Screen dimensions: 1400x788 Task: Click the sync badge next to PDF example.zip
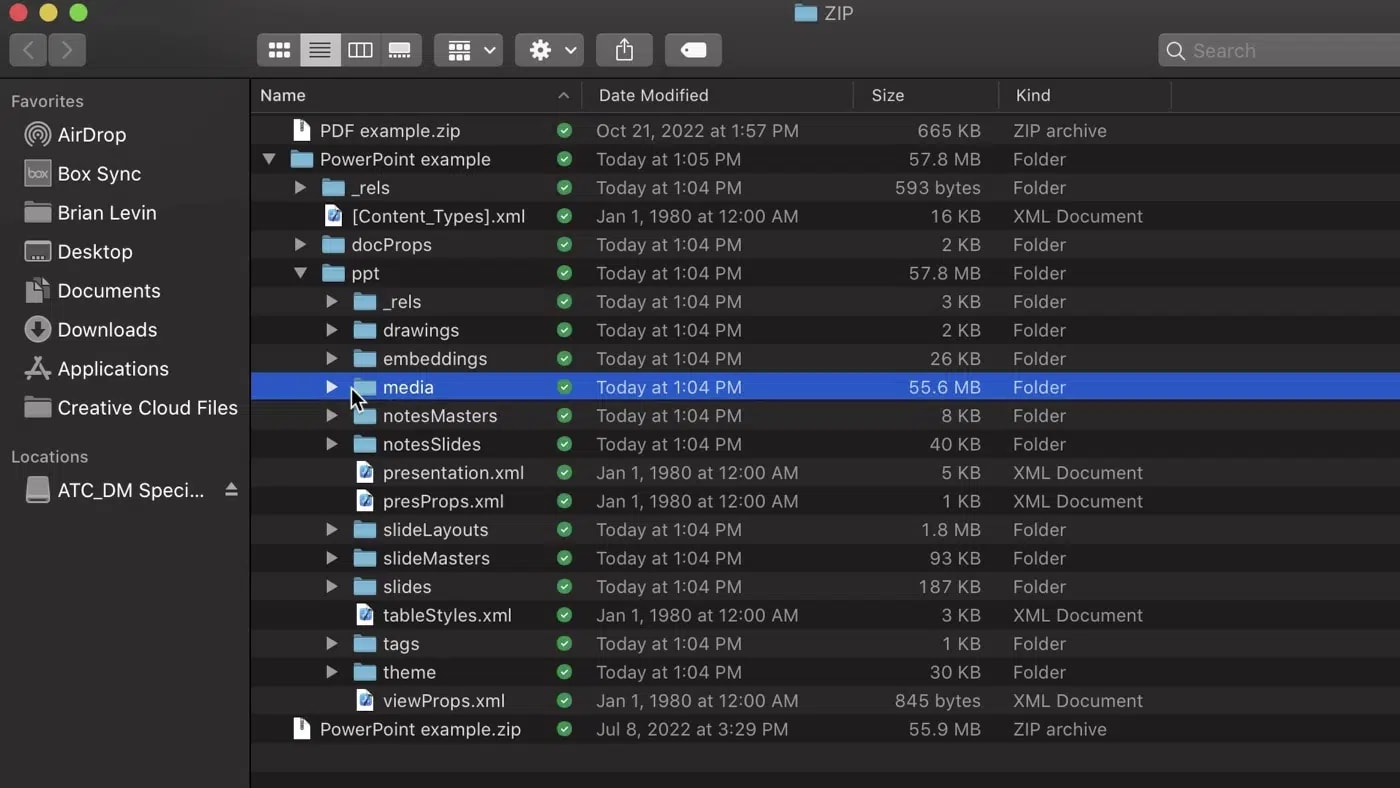coord(564,130)
